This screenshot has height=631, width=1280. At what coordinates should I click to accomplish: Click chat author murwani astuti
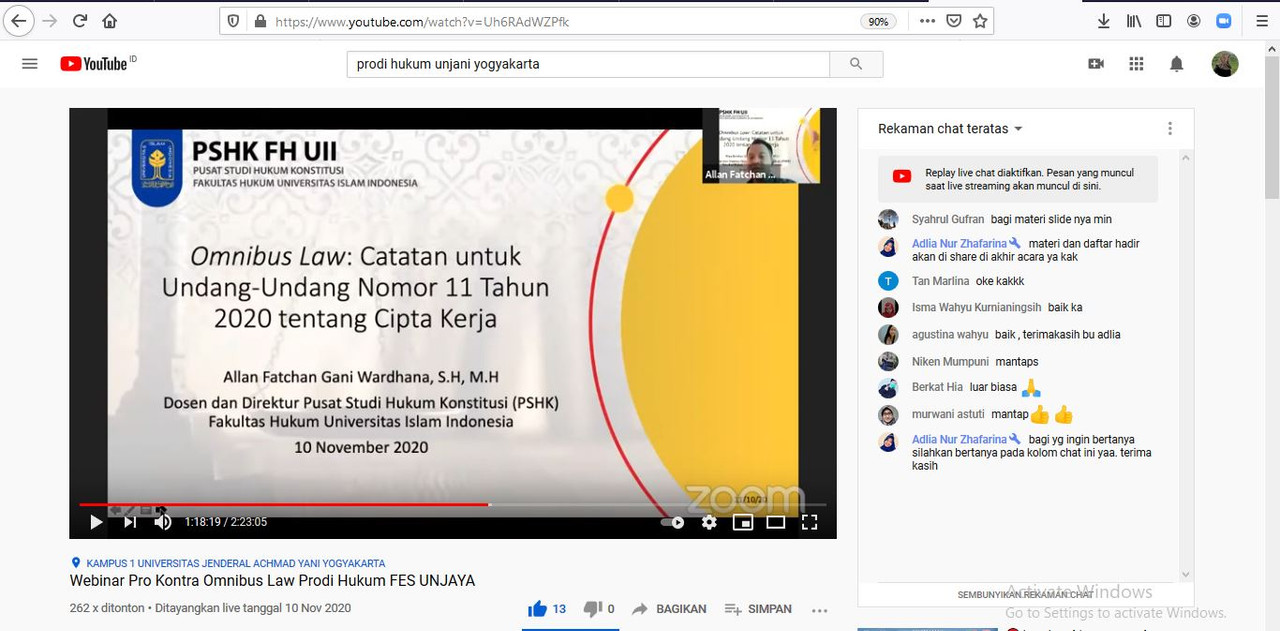click(948, 414)
